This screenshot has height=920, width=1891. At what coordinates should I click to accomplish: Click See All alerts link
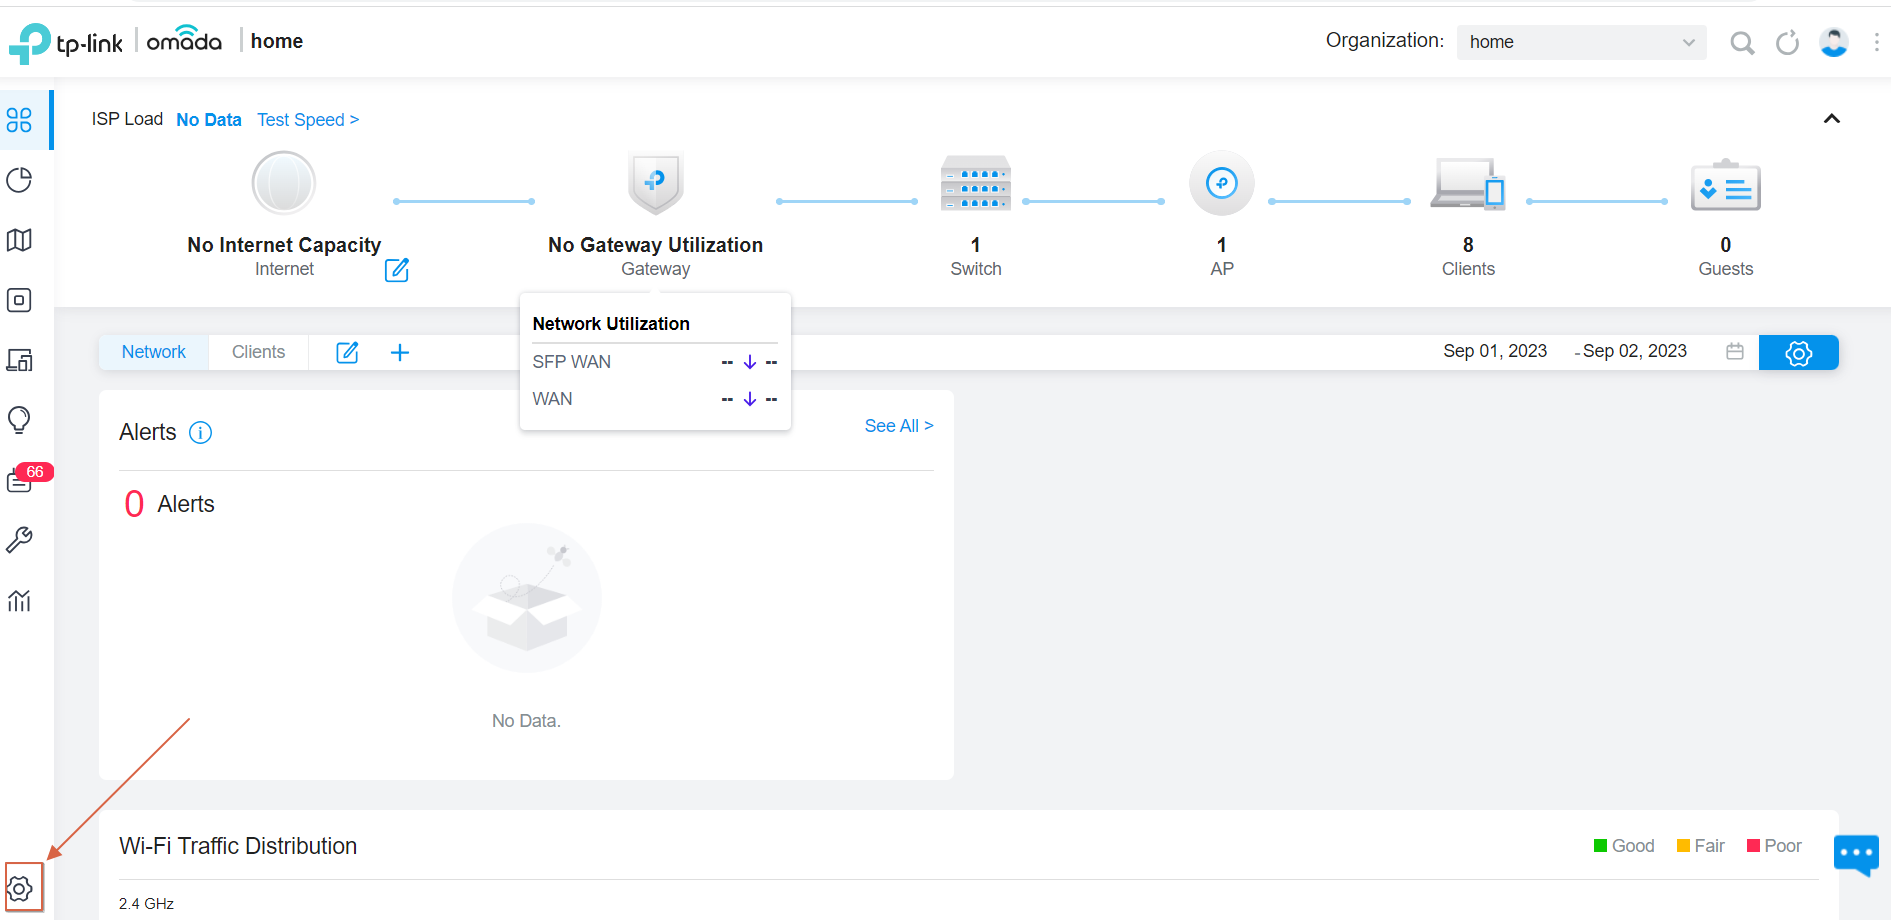899,426
